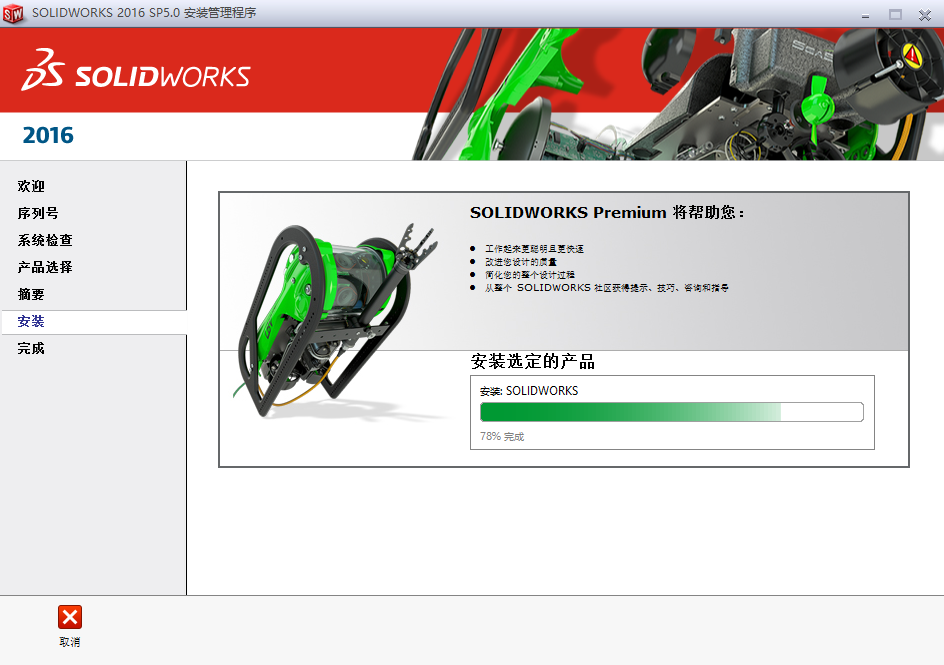Select the highlighted 安装 step
This screenshot has height=665, width=944.
[x=33, y=321]
